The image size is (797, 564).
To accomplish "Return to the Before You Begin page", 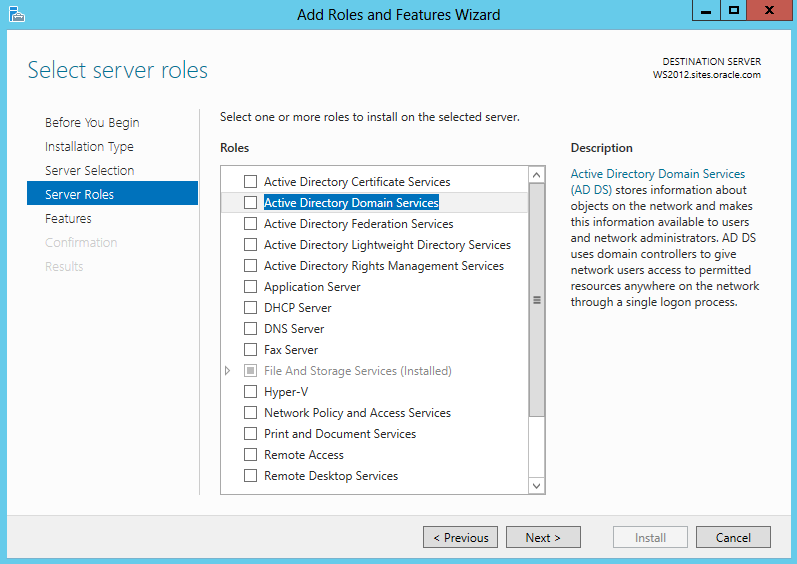I will coord(92,123).
